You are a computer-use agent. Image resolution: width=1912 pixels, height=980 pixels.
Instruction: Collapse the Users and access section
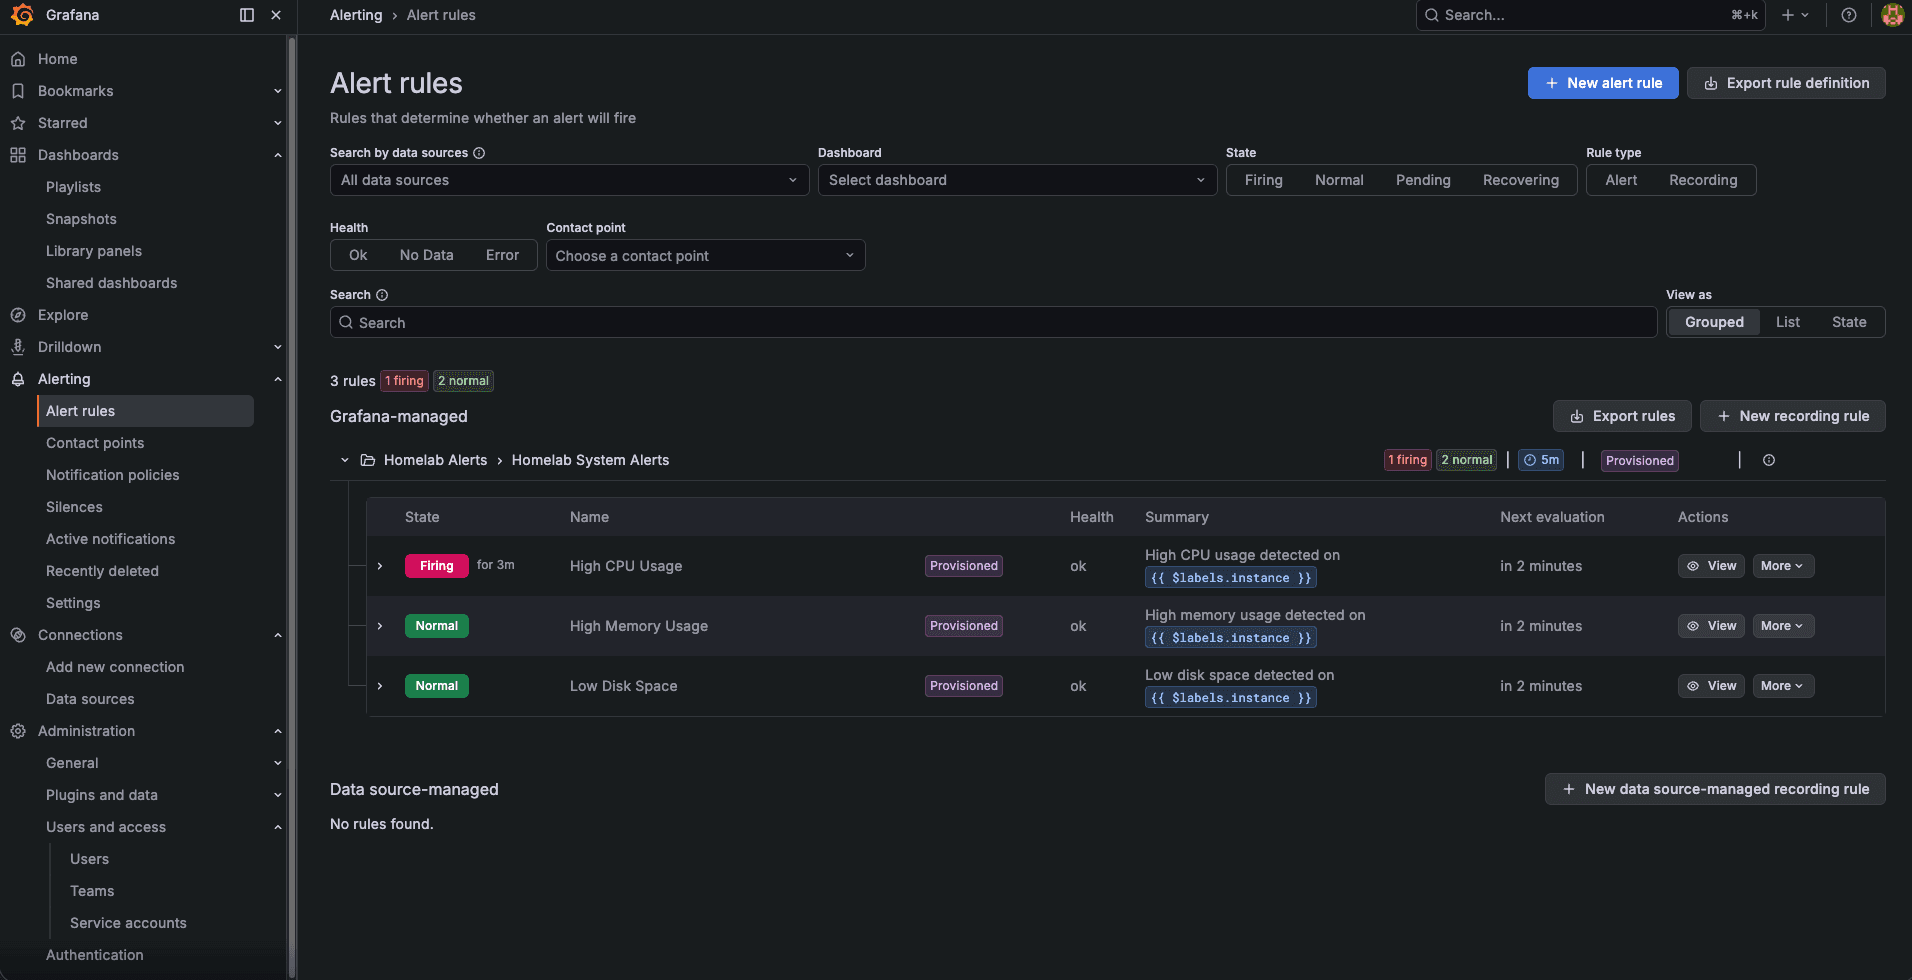pos(277,827)
